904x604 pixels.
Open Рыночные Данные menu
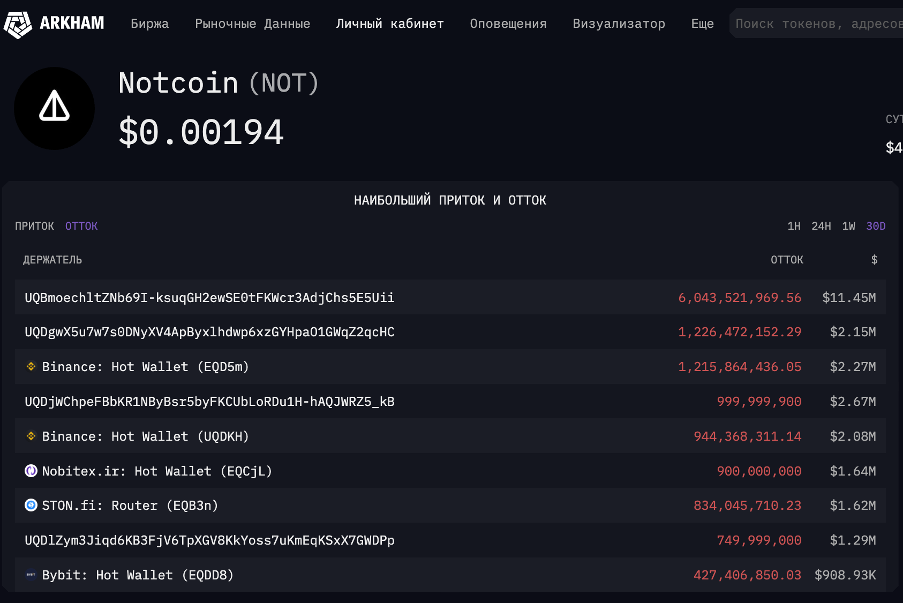(x=253, y=24)
